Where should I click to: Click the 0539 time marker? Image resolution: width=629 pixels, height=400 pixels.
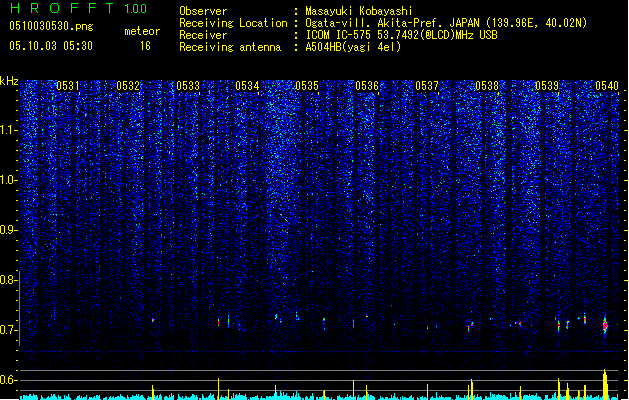tap(547, 86)
